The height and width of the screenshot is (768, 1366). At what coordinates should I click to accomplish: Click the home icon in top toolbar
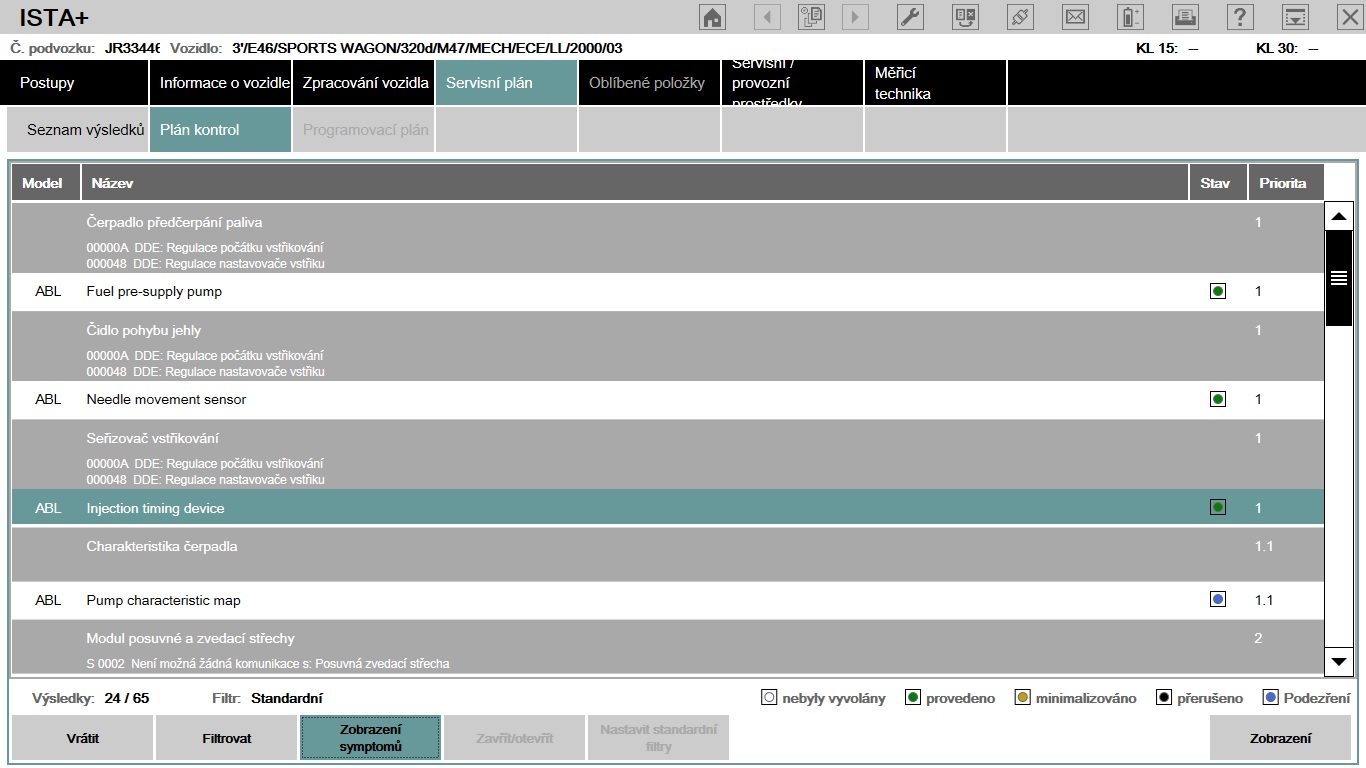tap(712, 17)
